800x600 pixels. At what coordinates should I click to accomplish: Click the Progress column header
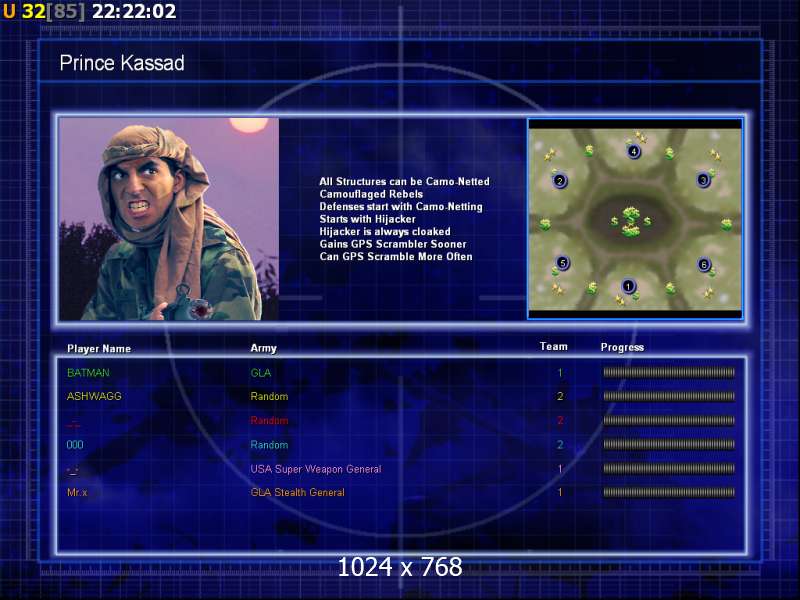(622, 347)
